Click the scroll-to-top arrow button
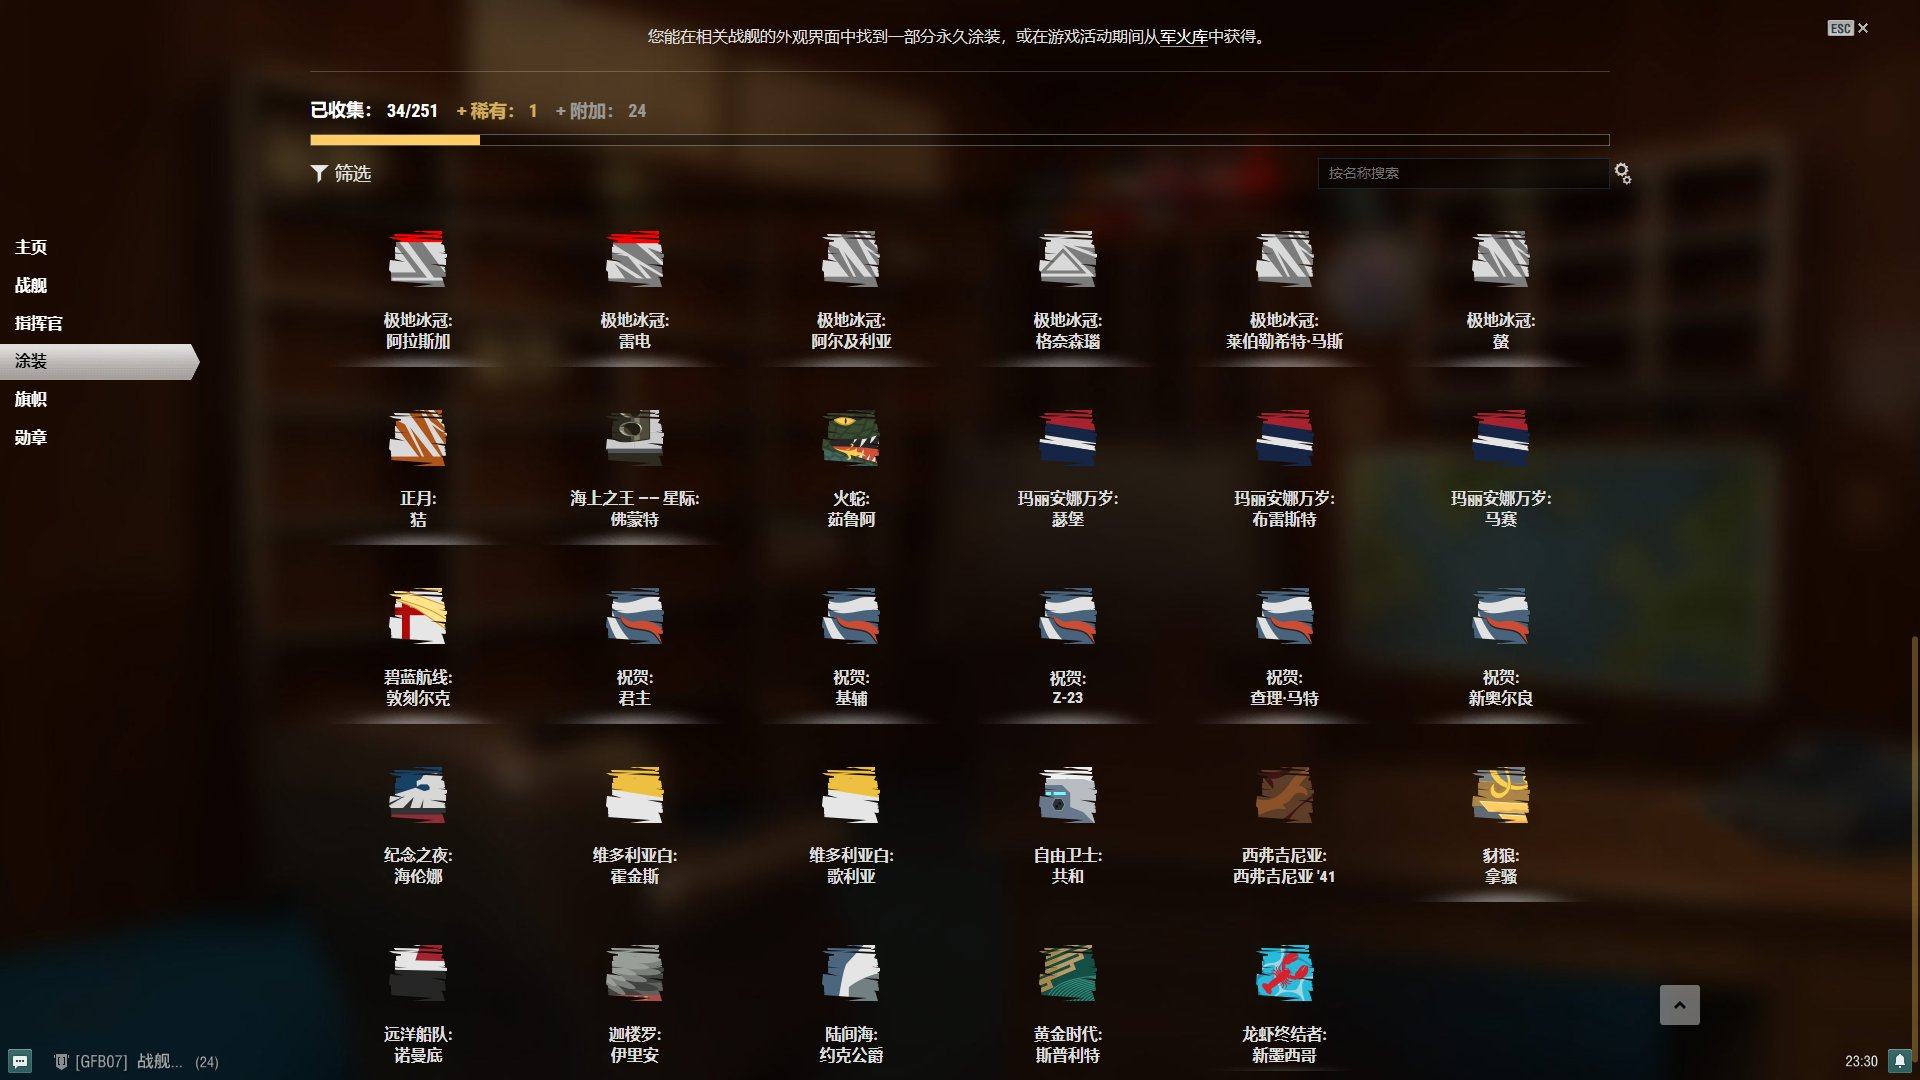The width and height of the screenshot is (1920, 1080). pyautogui.click(x=1679, y=1005)
